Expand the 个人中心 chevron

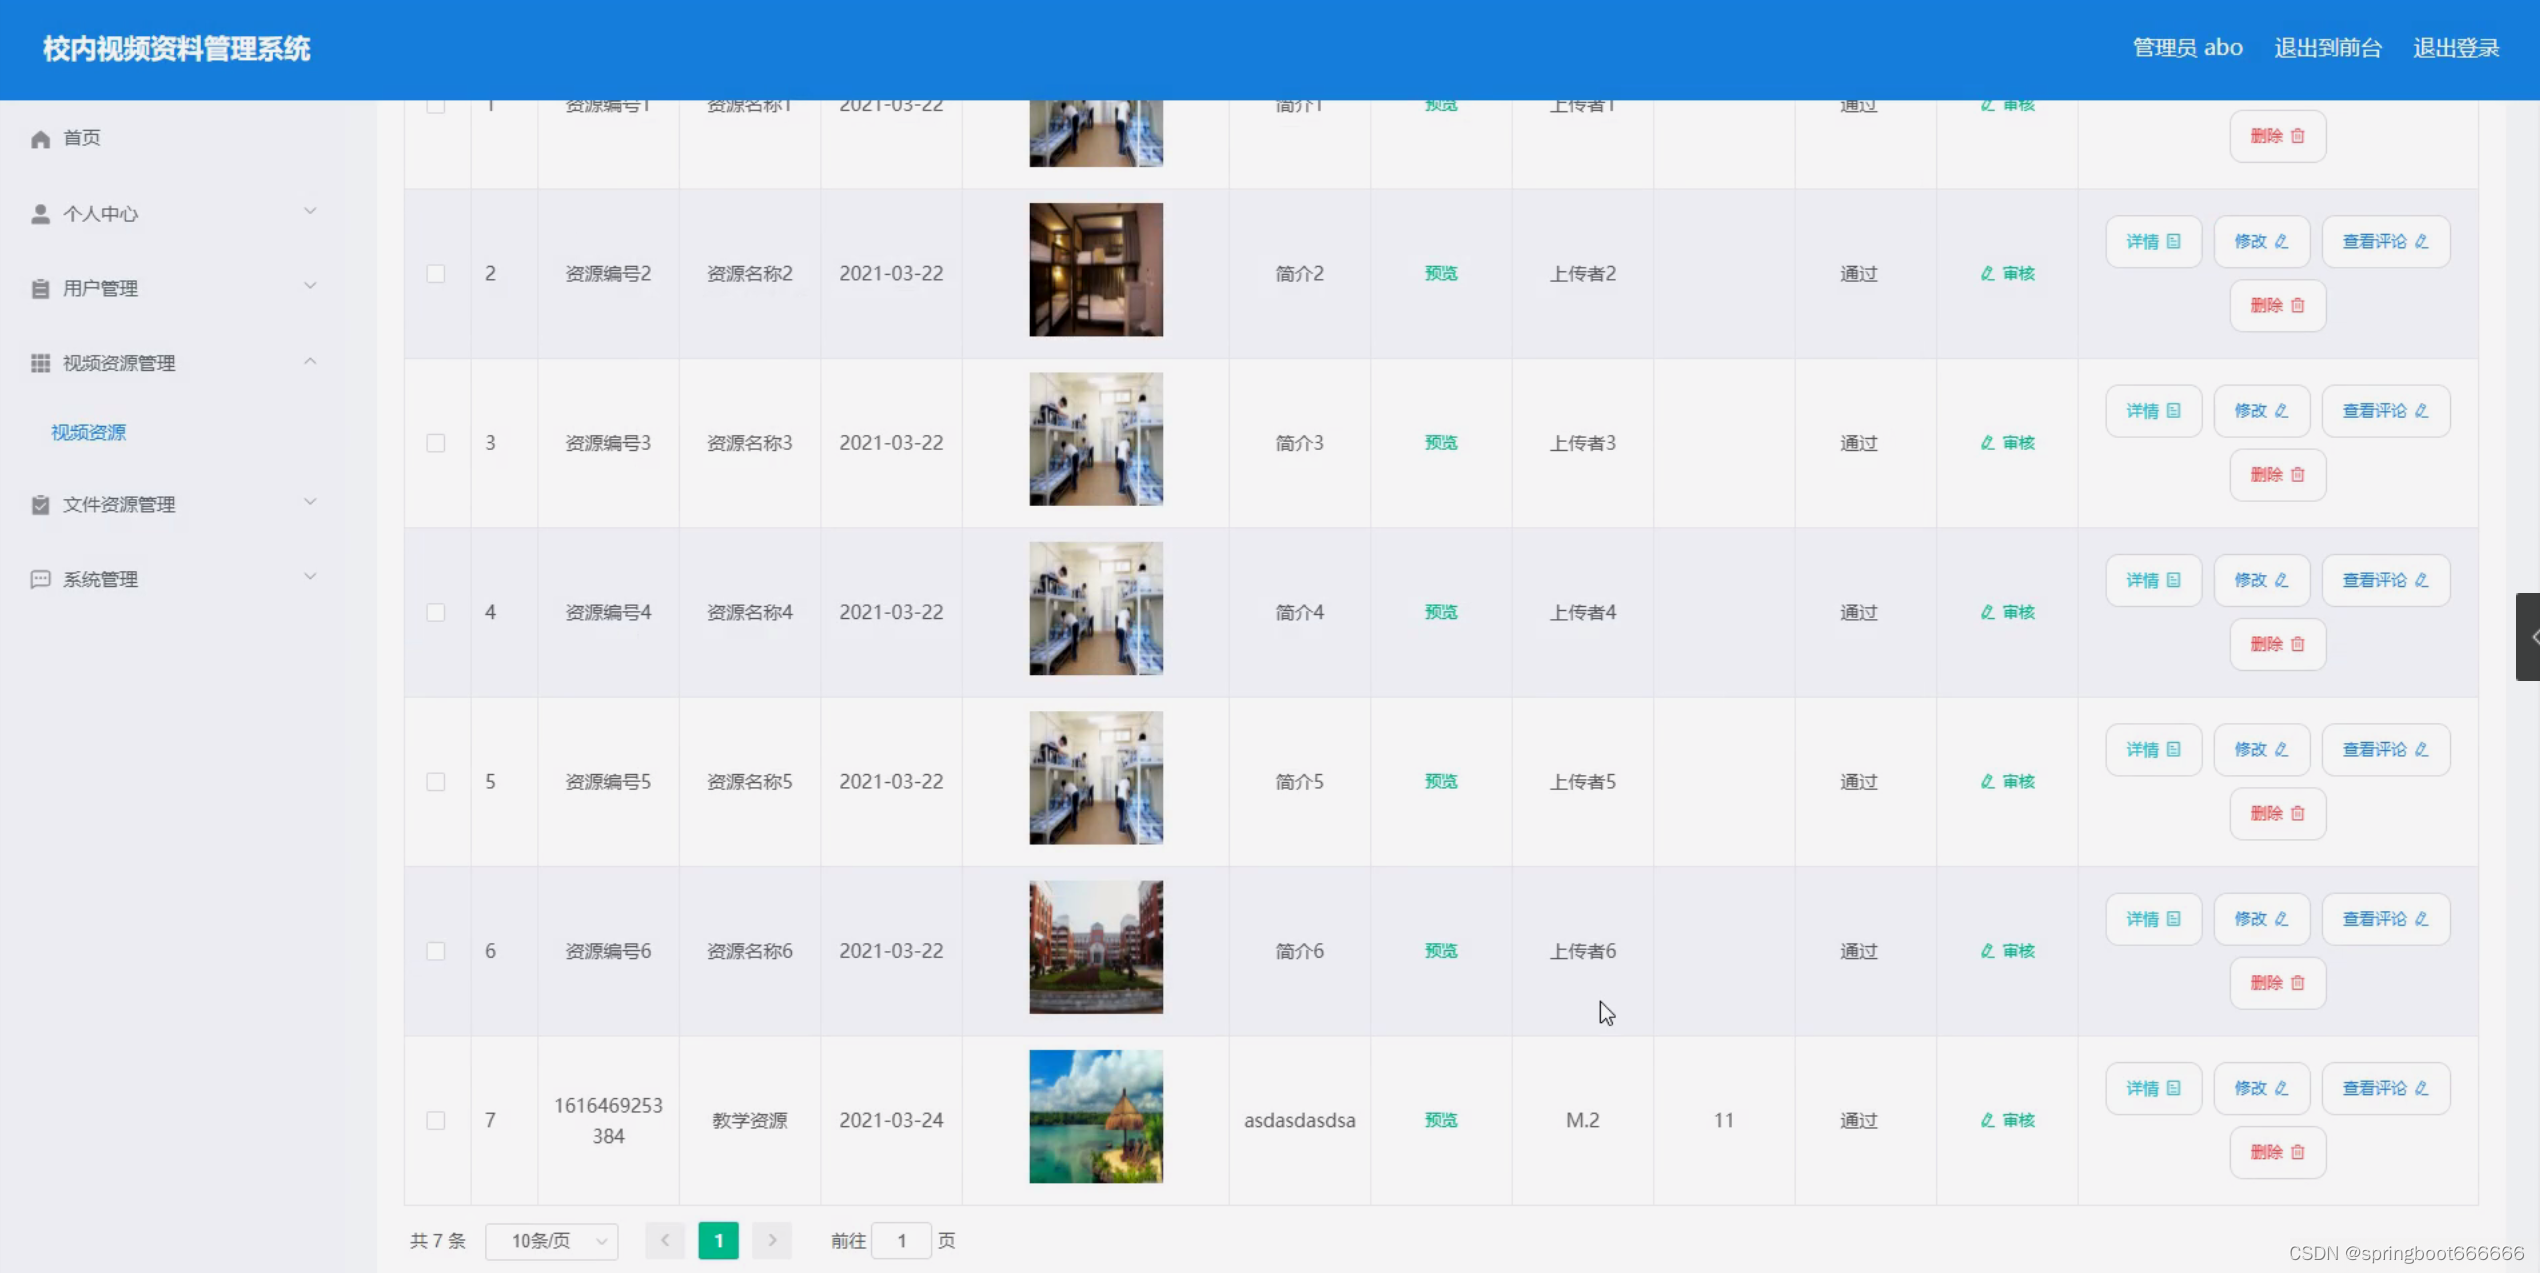310,212
